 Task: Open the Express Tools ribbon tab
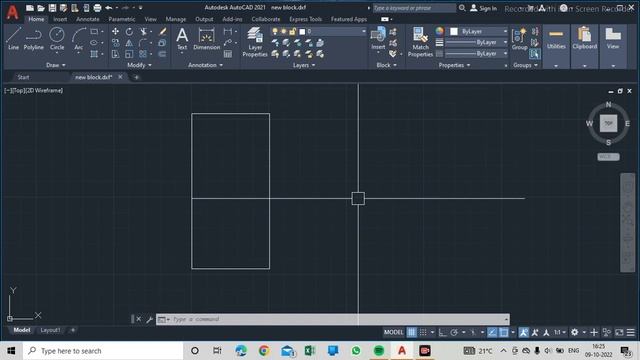pyautogui.click(x=305, y=19)
